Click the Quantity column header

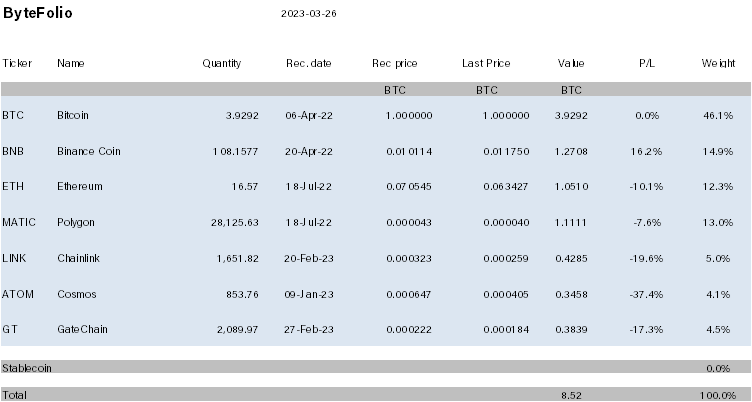coord(221,63)
